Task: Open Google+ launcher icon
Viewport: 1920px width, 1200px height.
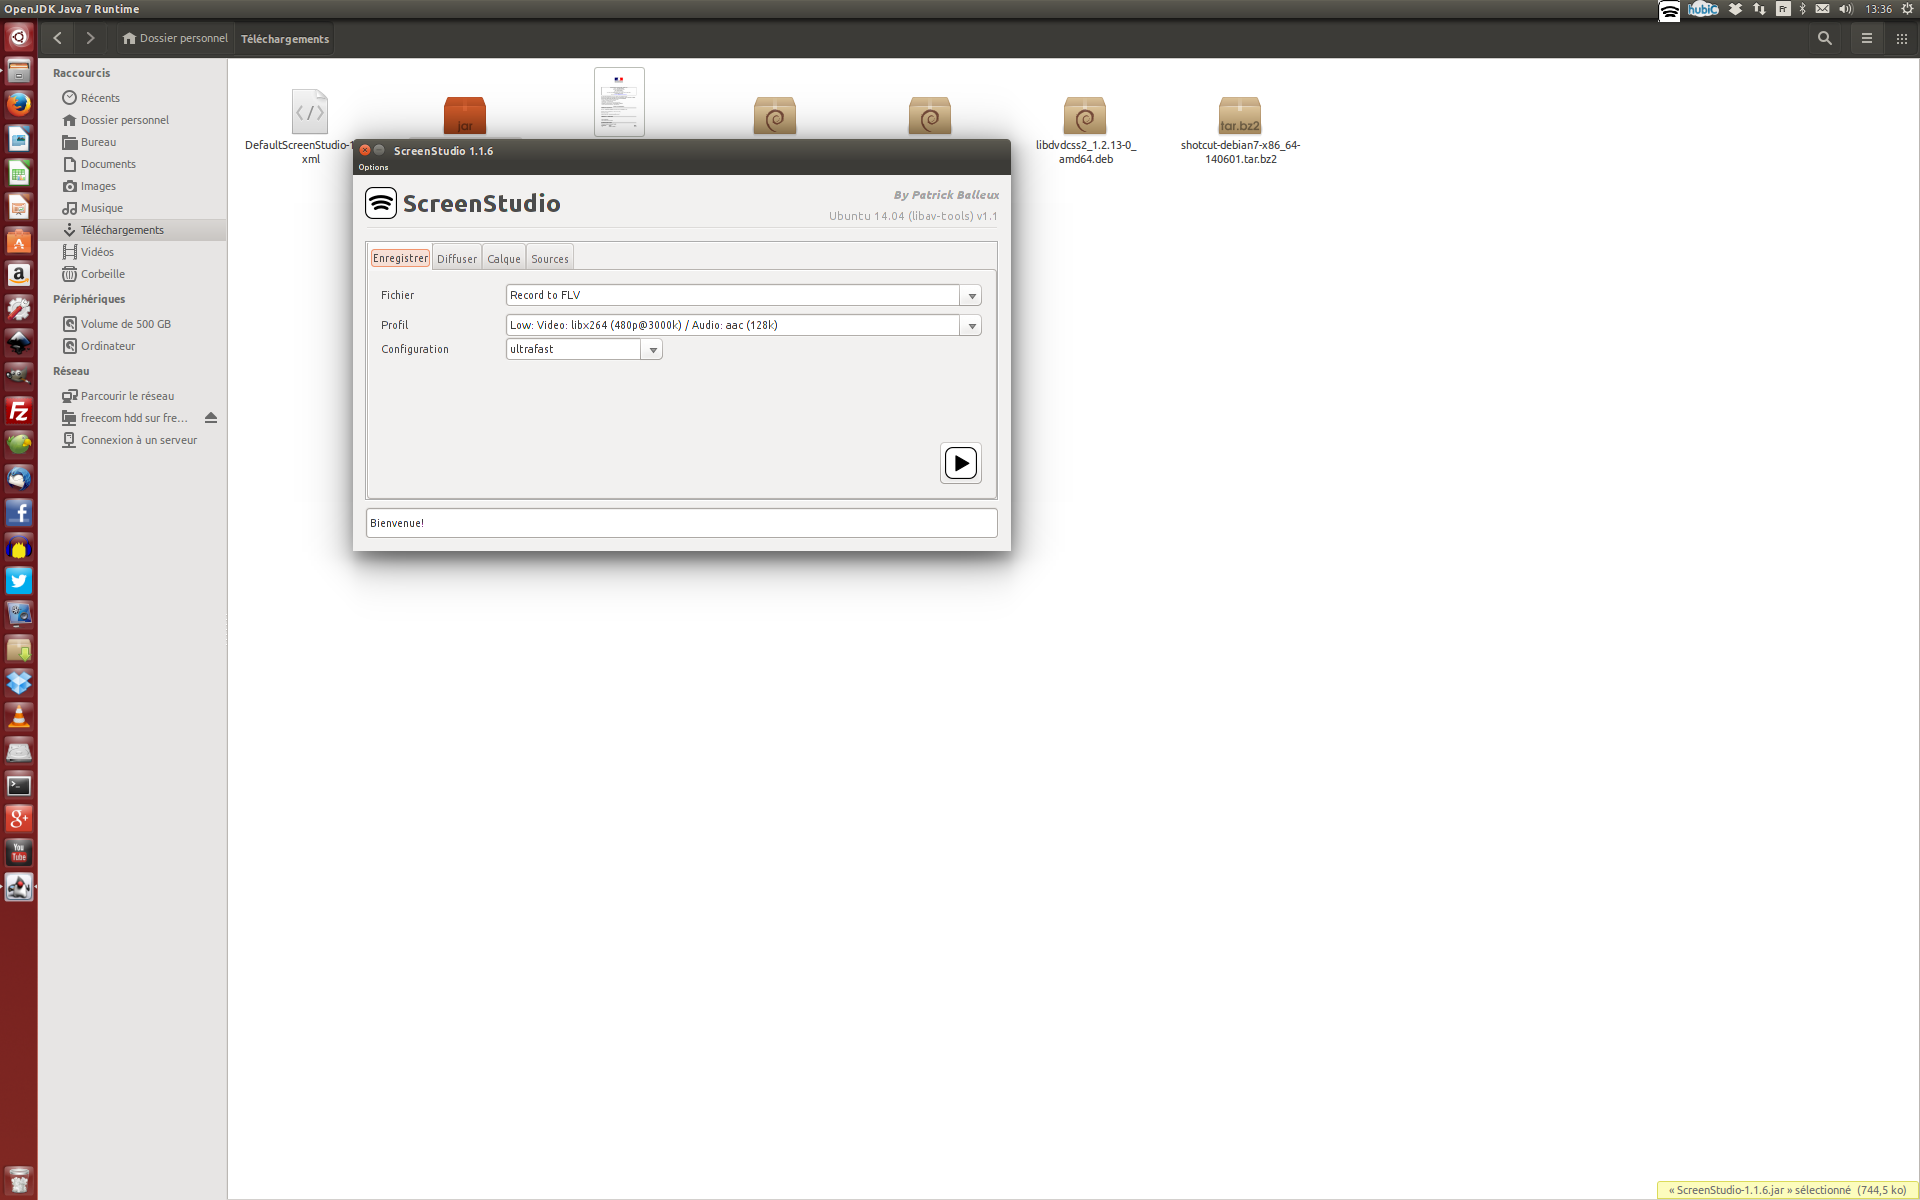Action: click(19, 819)
